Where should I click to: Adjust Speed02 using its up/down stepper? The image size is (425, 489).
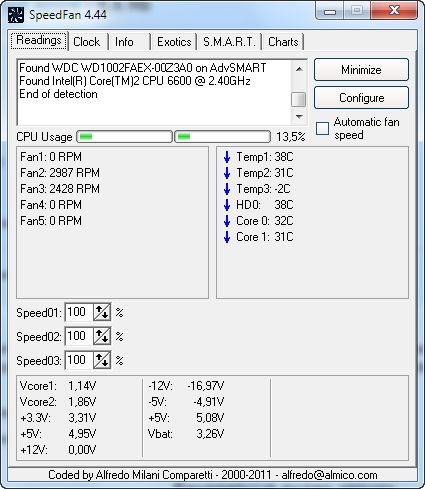[102, 336]
